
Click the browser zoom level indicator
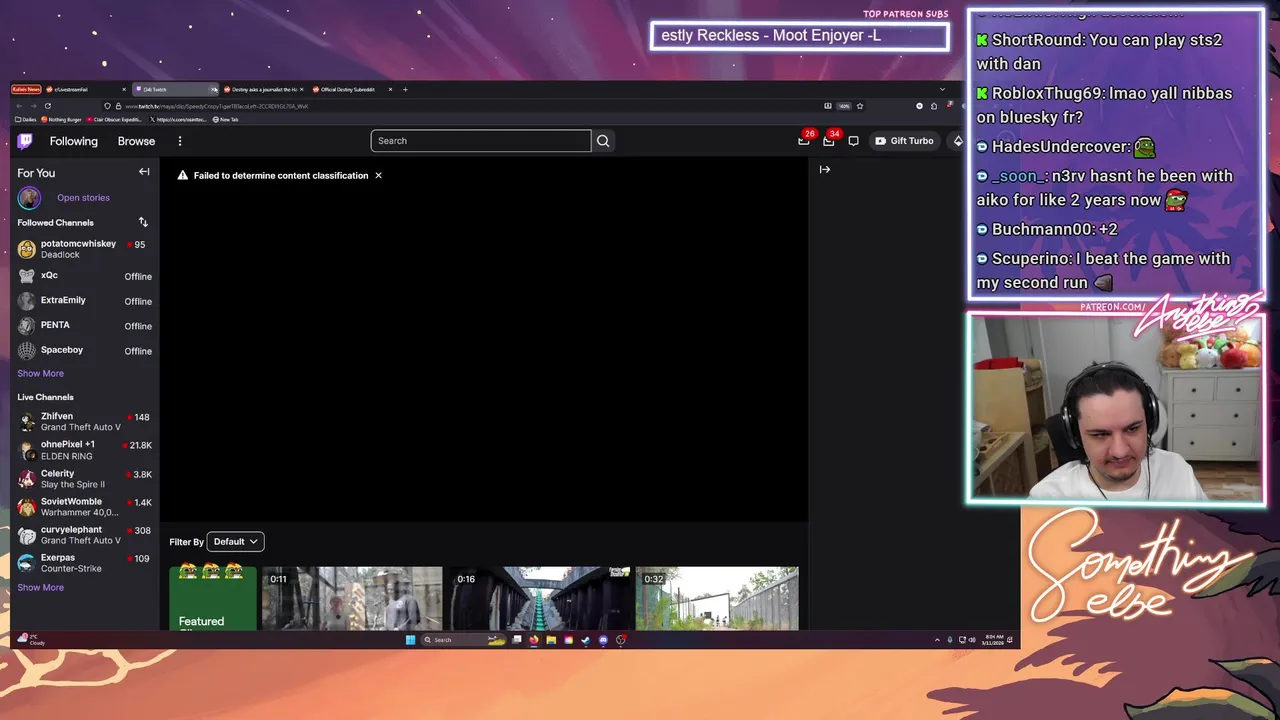click(844, 106)
